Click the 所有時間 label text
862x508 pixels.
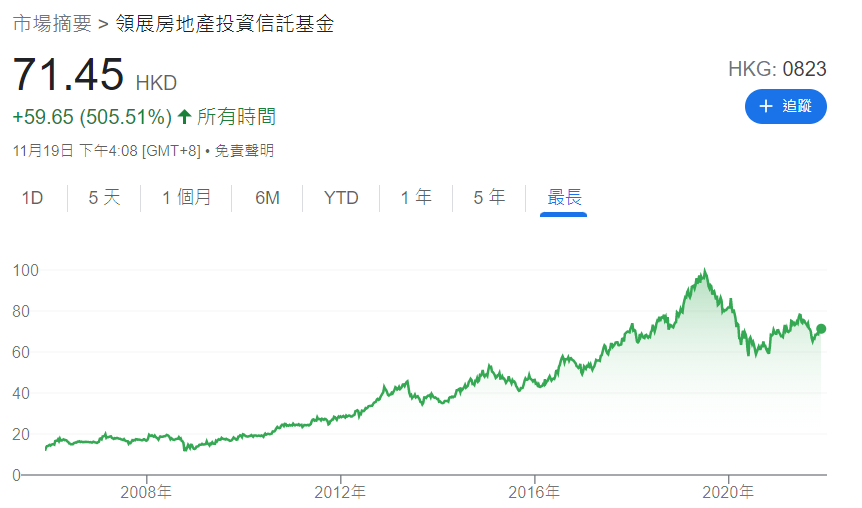(x=236, y=117)
